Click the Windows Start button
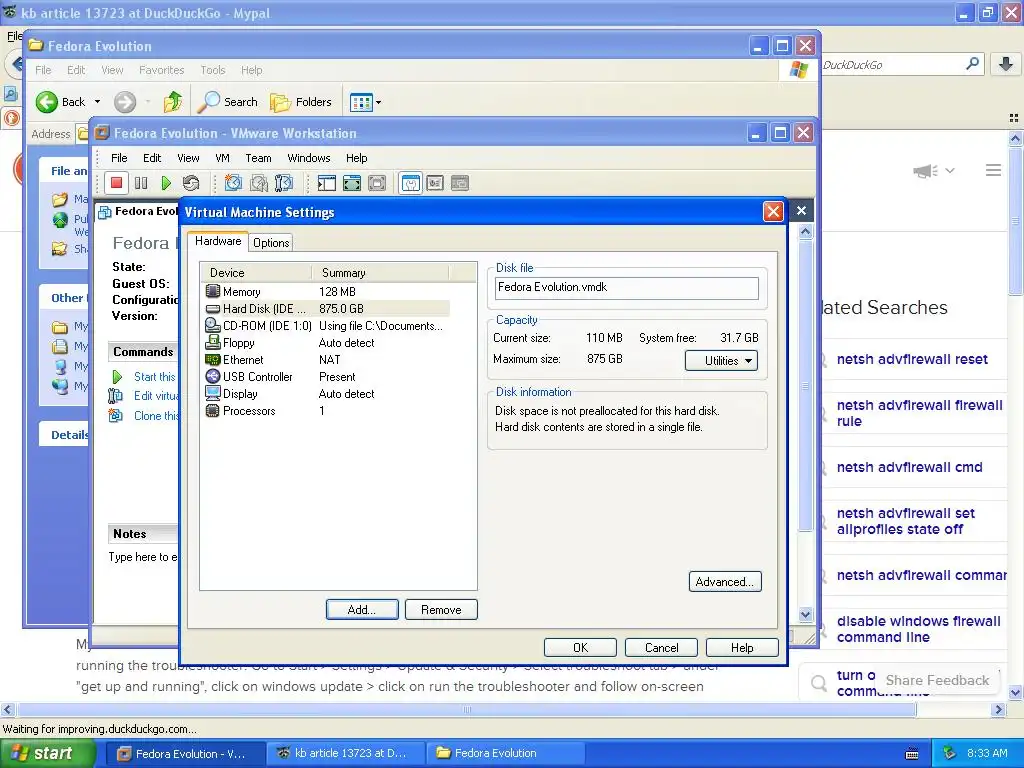Viewport: 1024px width, 768px height. [47, 753]
